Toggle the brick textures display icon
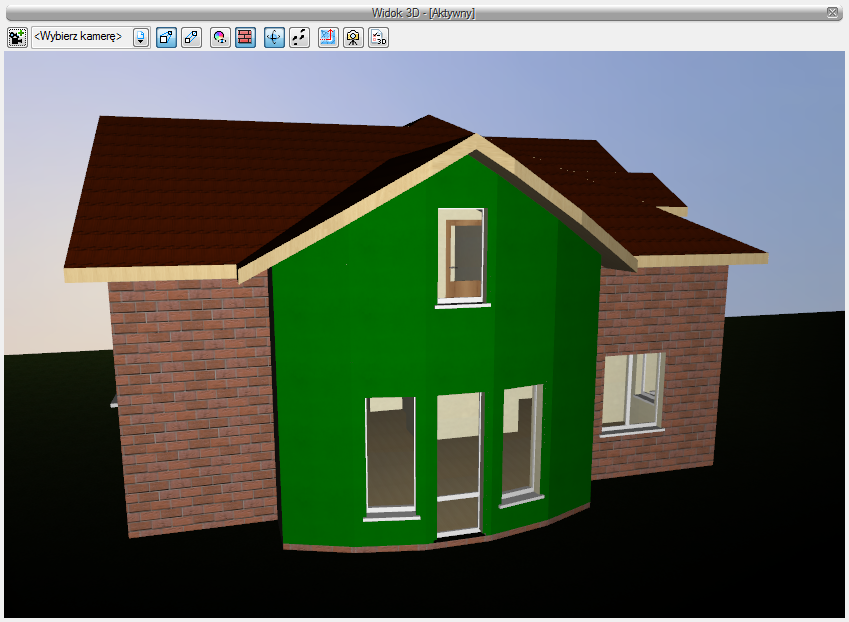Image resolution: width=849 pixels, height=622 pixels. 245,37
